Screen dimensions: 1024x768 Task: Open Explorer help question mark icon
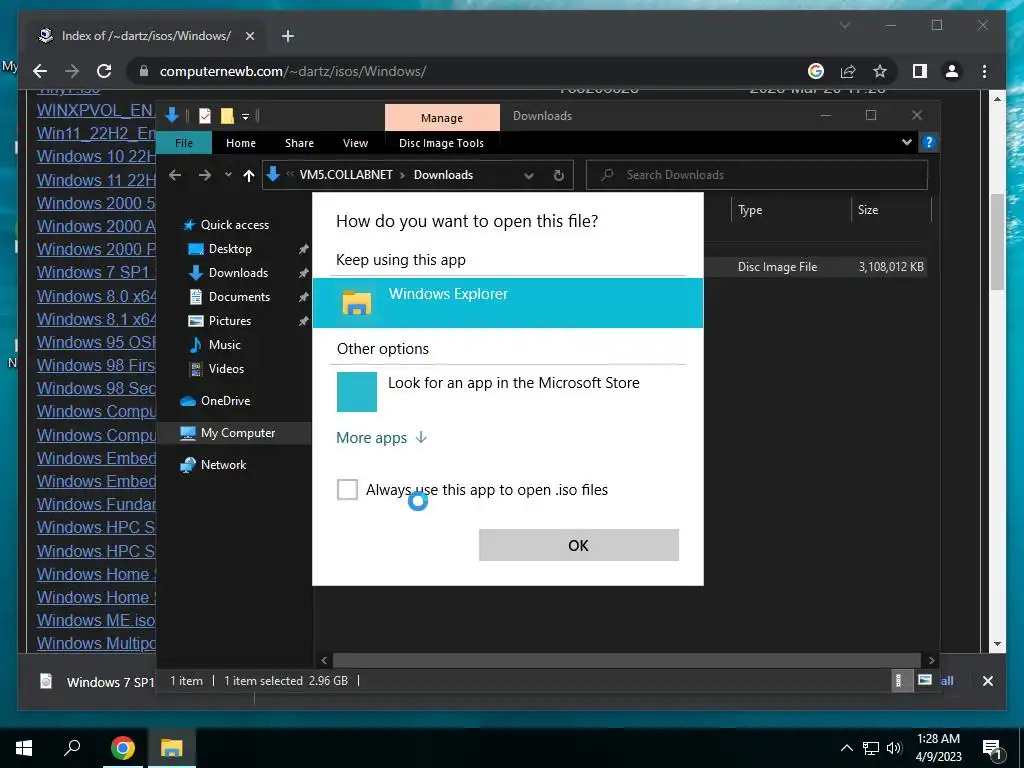(x=929, y=142)
